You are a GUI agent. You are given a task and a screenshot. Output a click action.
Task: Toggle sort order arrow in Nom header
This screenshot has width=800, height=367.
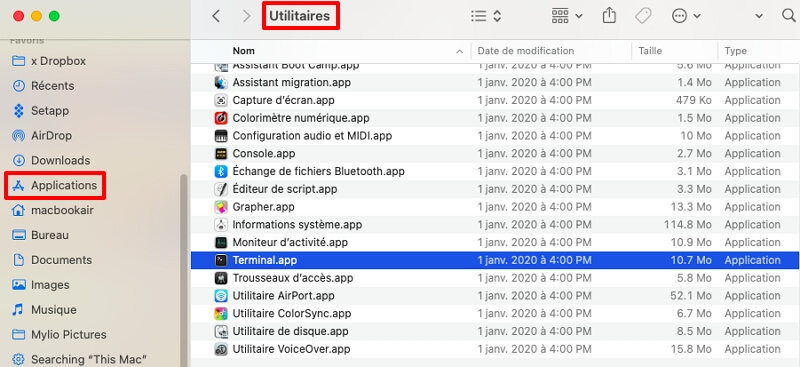pos(459,52)
